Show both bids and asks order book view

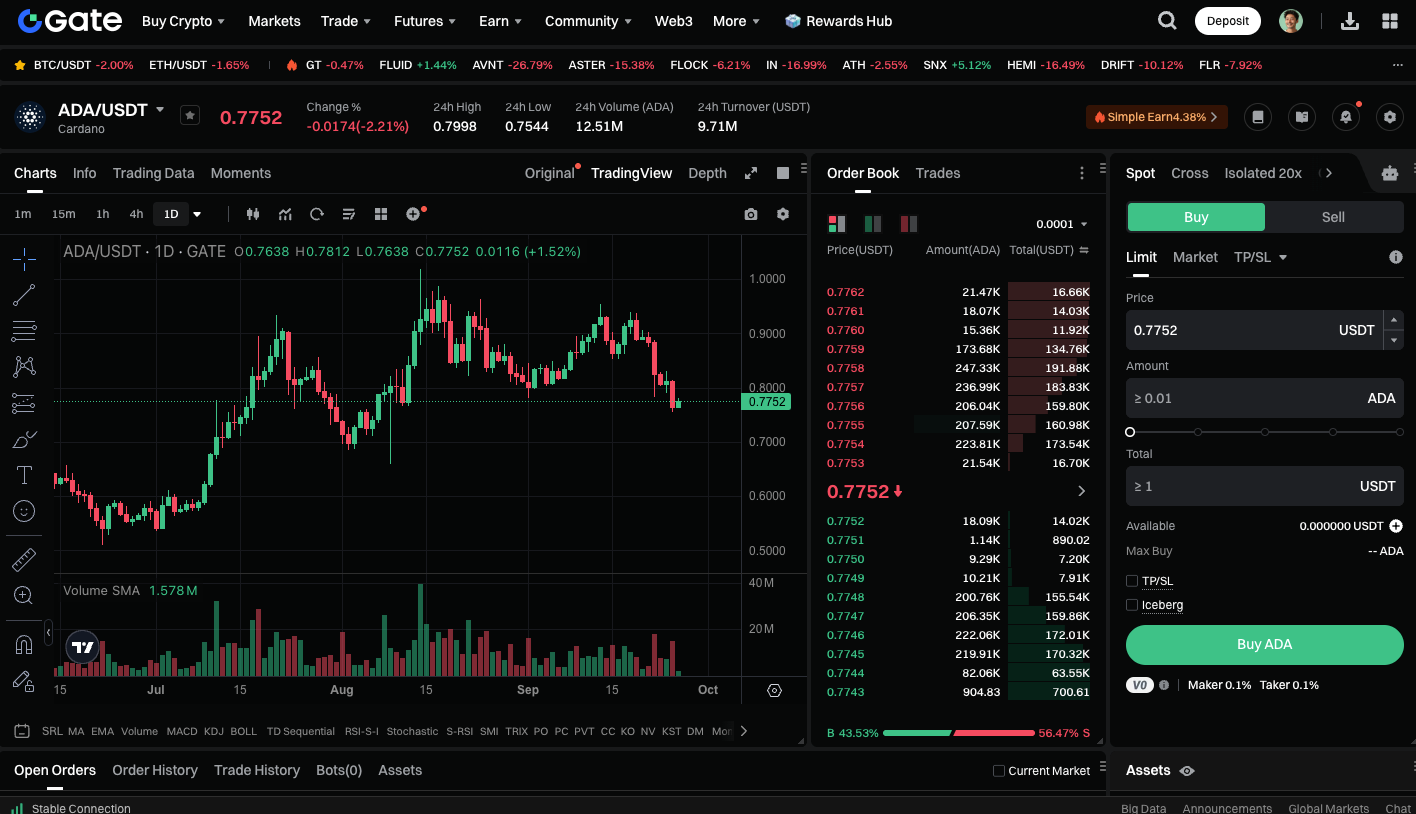tap(837, 224)
